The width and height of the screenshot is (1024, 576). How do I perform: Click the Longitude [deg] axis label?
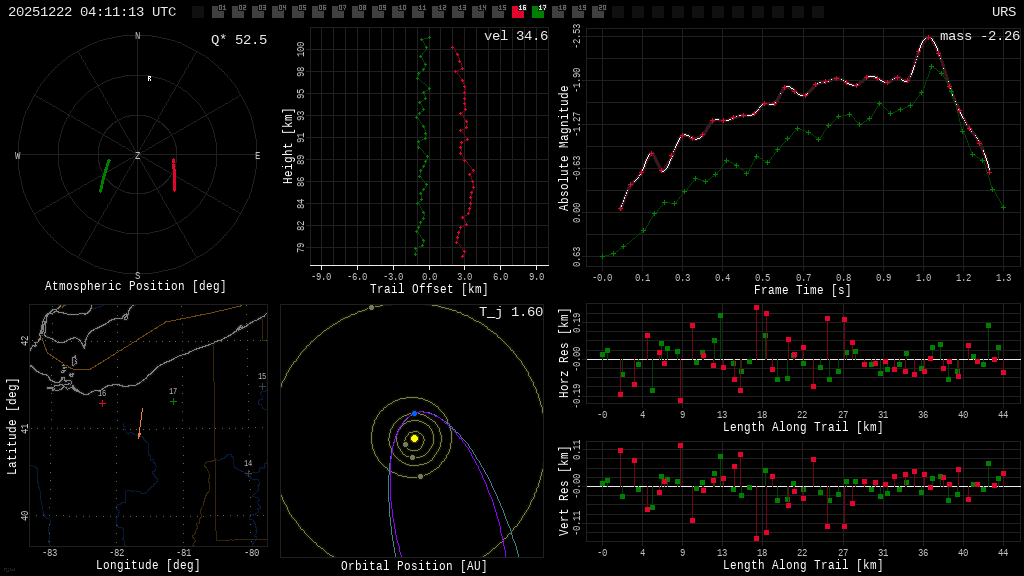coord(148,565)
